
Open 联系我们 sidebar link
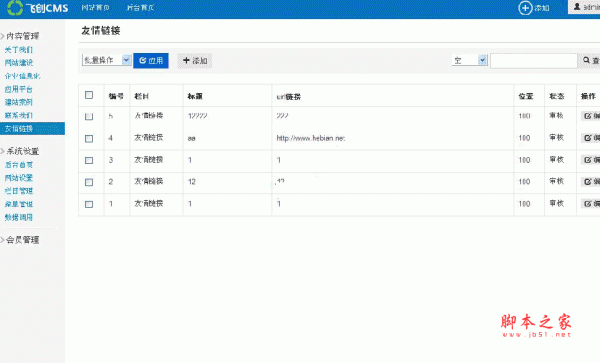tap(19, 115)
